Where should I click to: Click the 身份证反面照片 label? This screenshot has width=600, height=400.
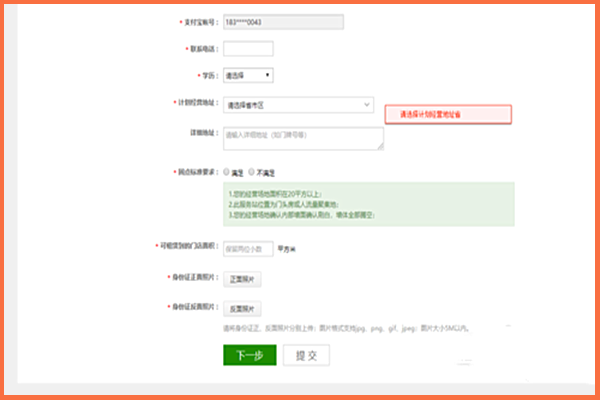[x=193, y=307]
